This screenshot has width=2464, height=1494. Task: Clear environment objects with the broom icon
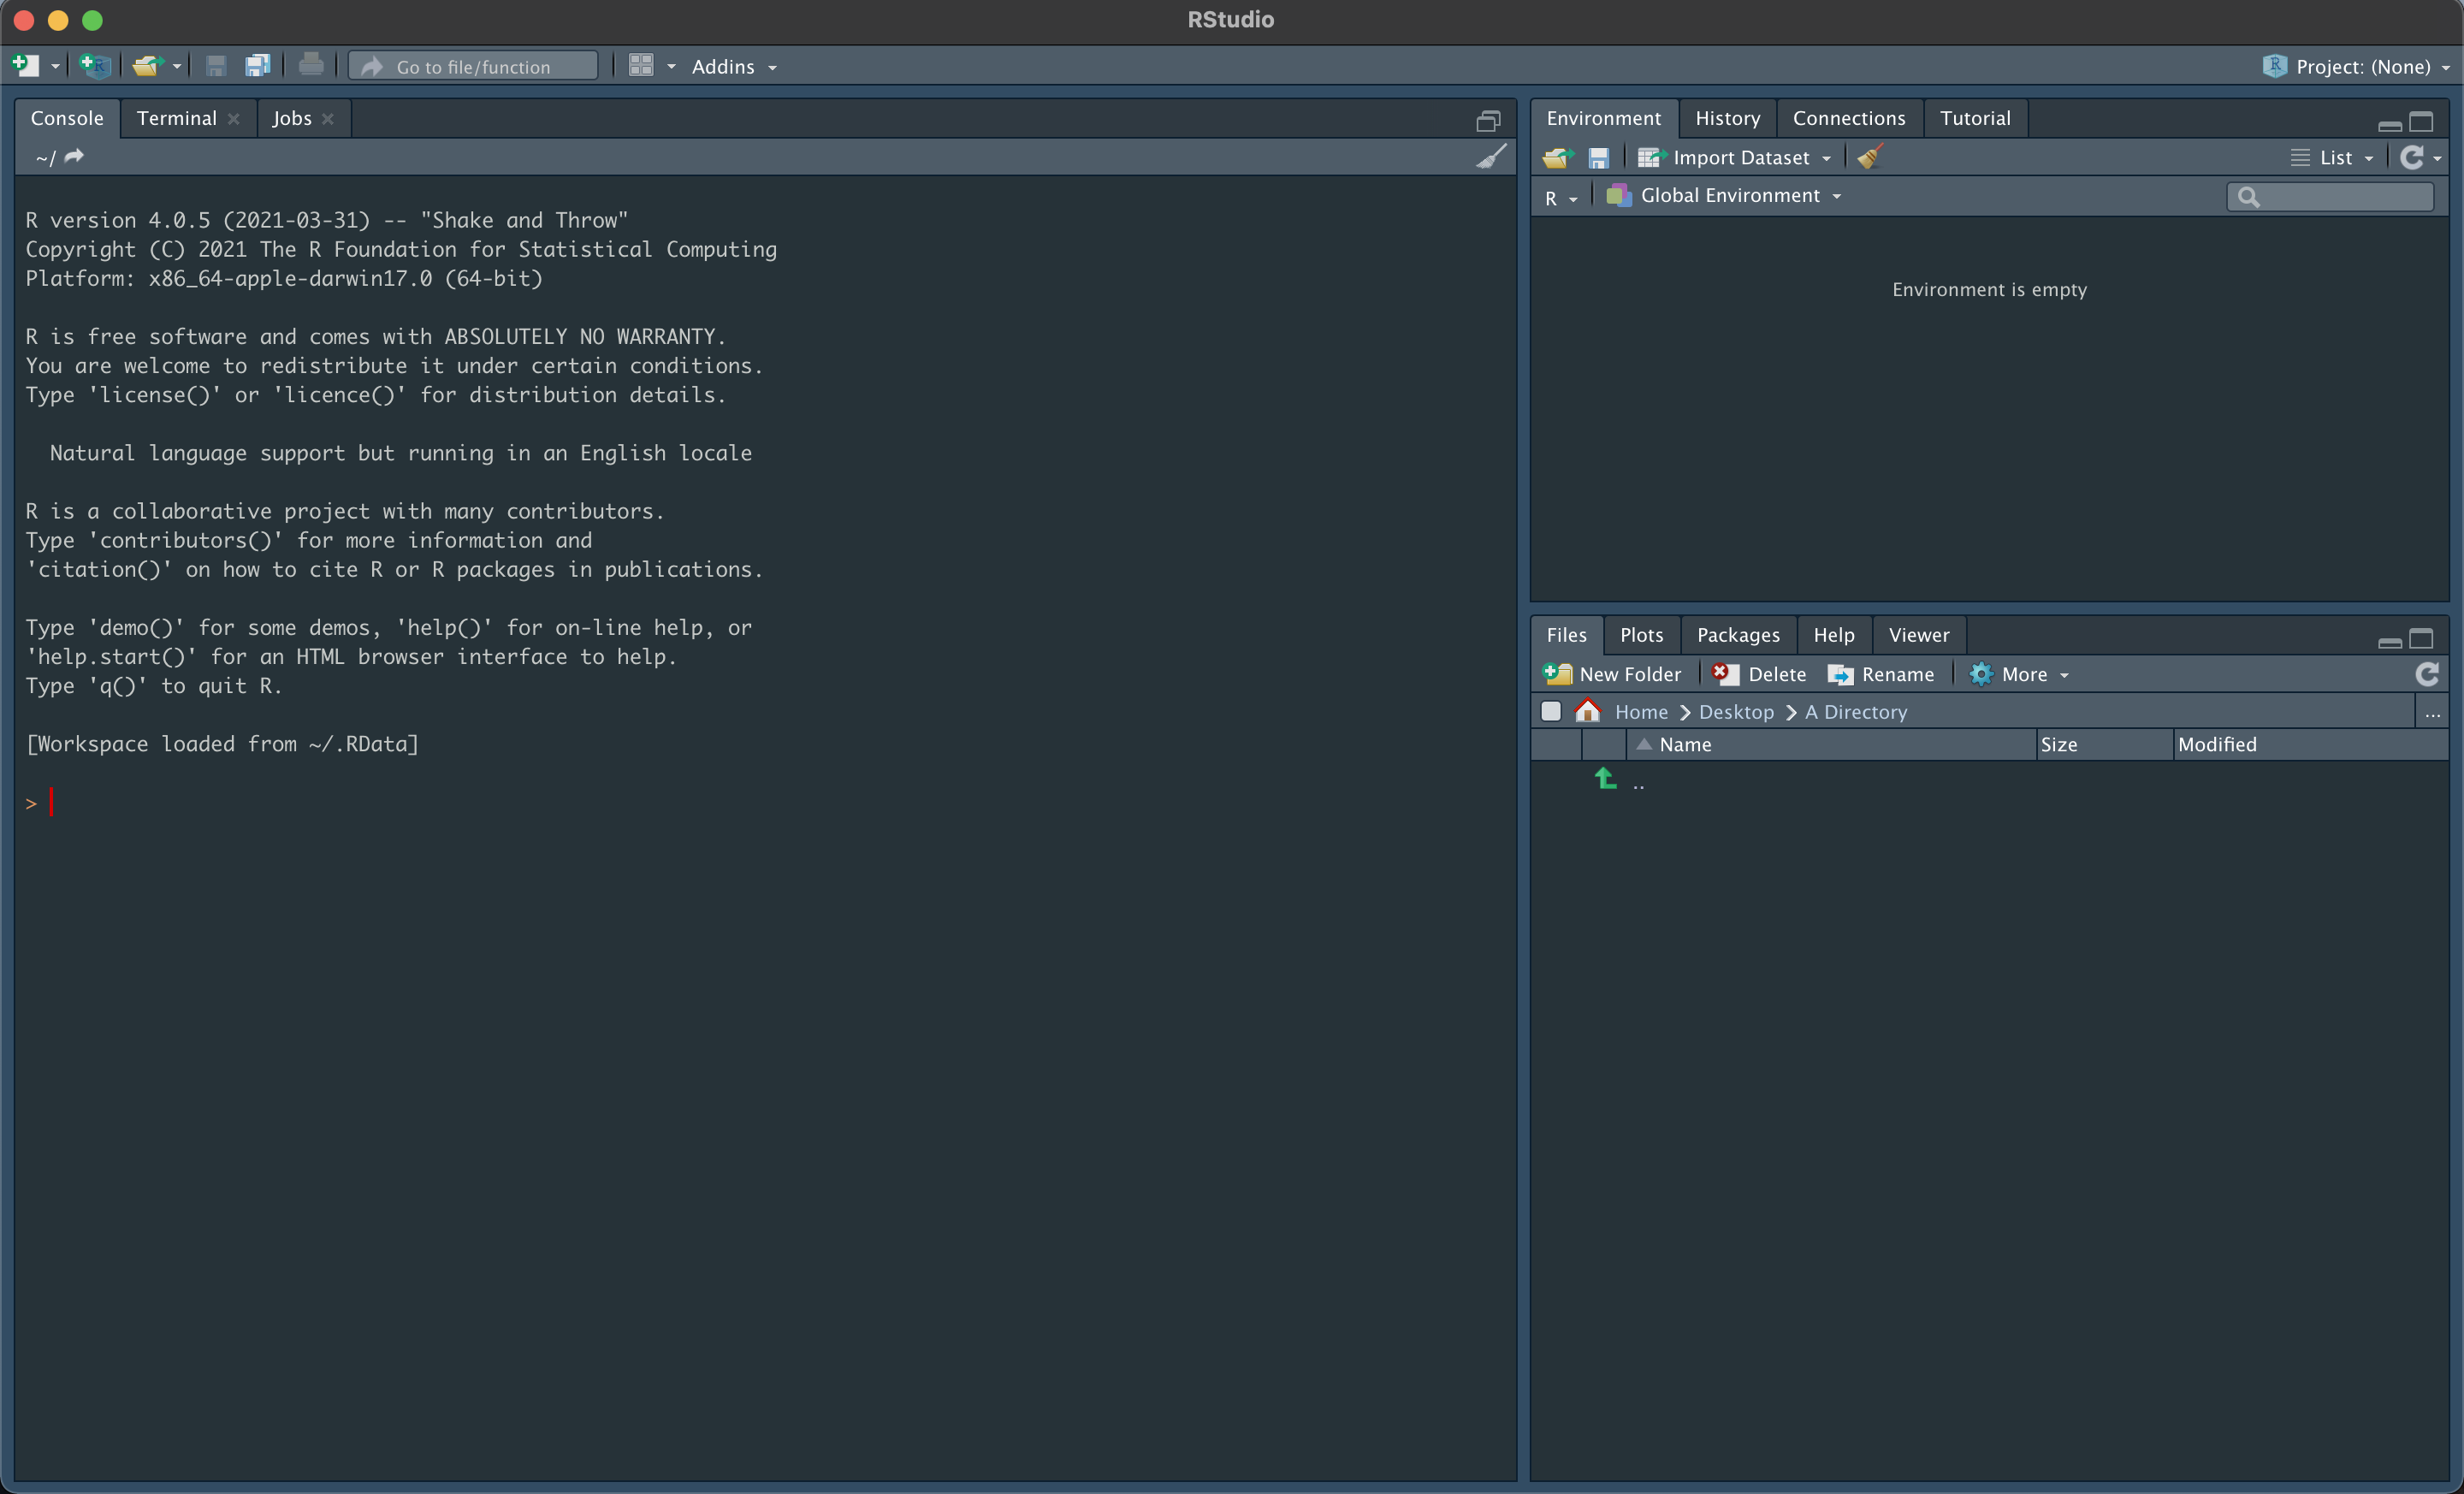click(1870, 157)
